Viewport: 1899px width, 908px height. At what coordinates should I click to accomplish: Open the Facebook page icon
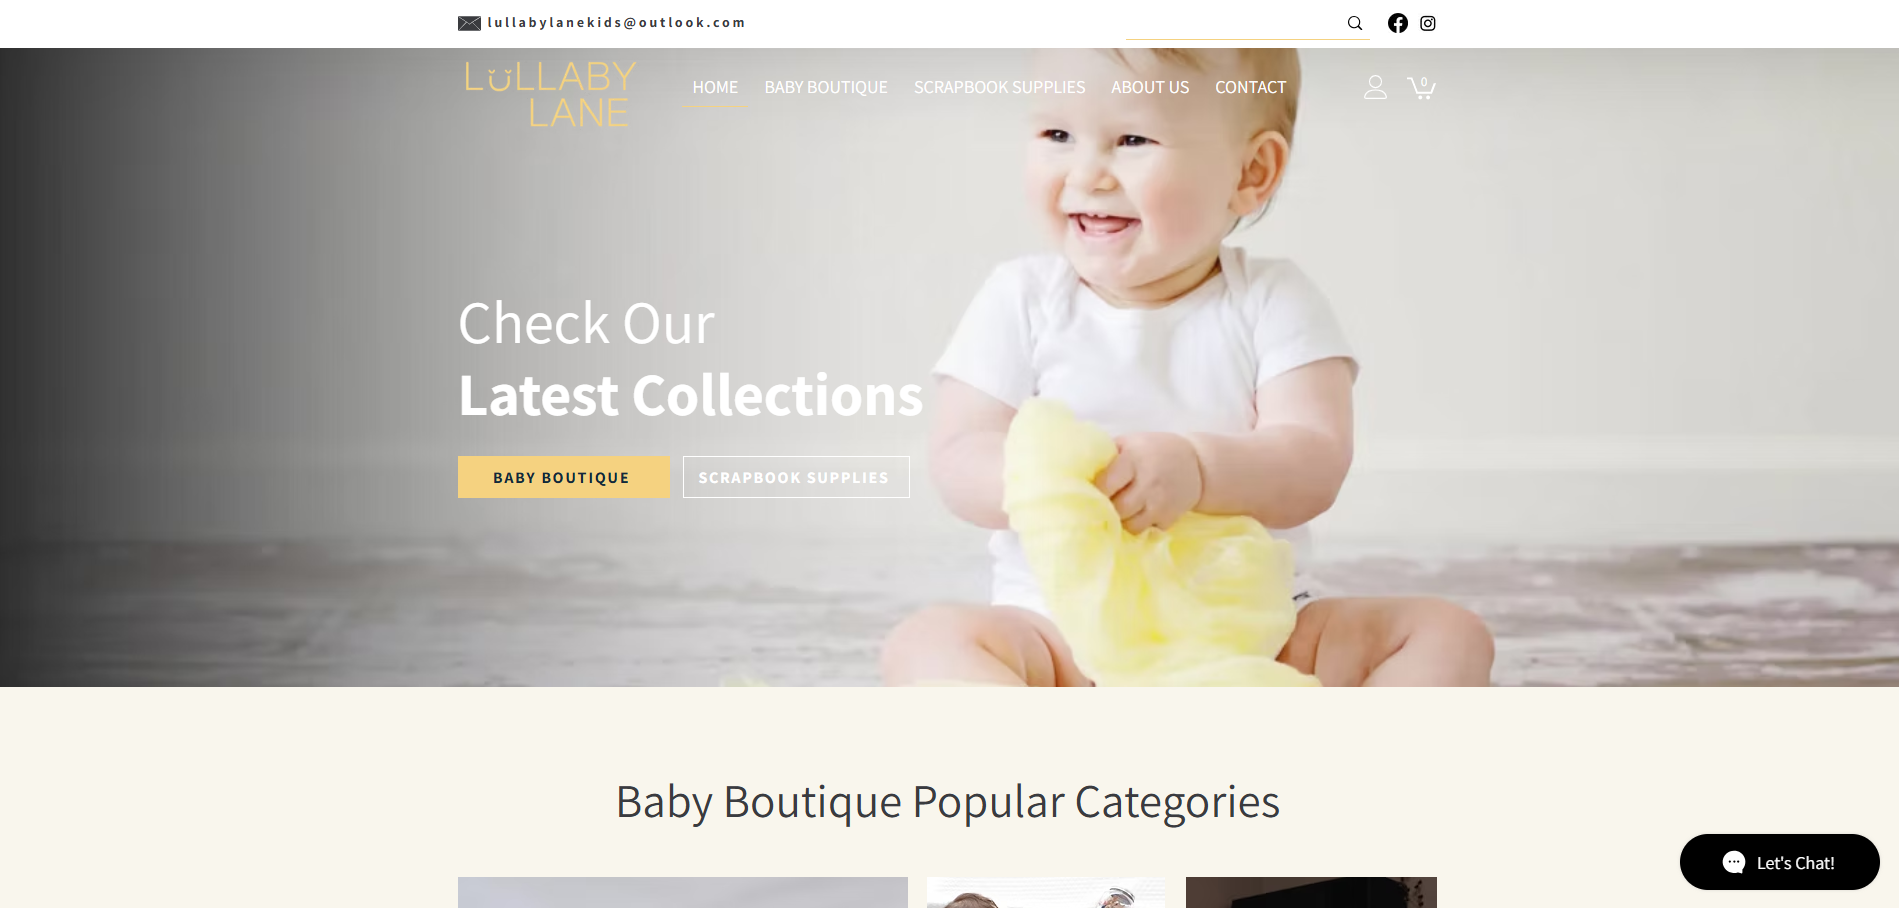1398,23
